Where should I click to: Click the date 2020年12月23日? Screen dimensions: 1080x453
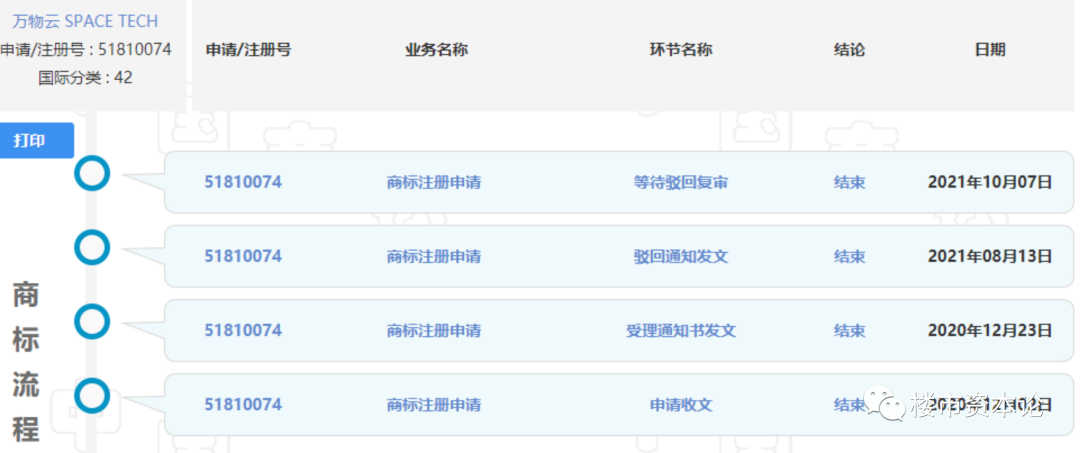[x=990, y=330]
